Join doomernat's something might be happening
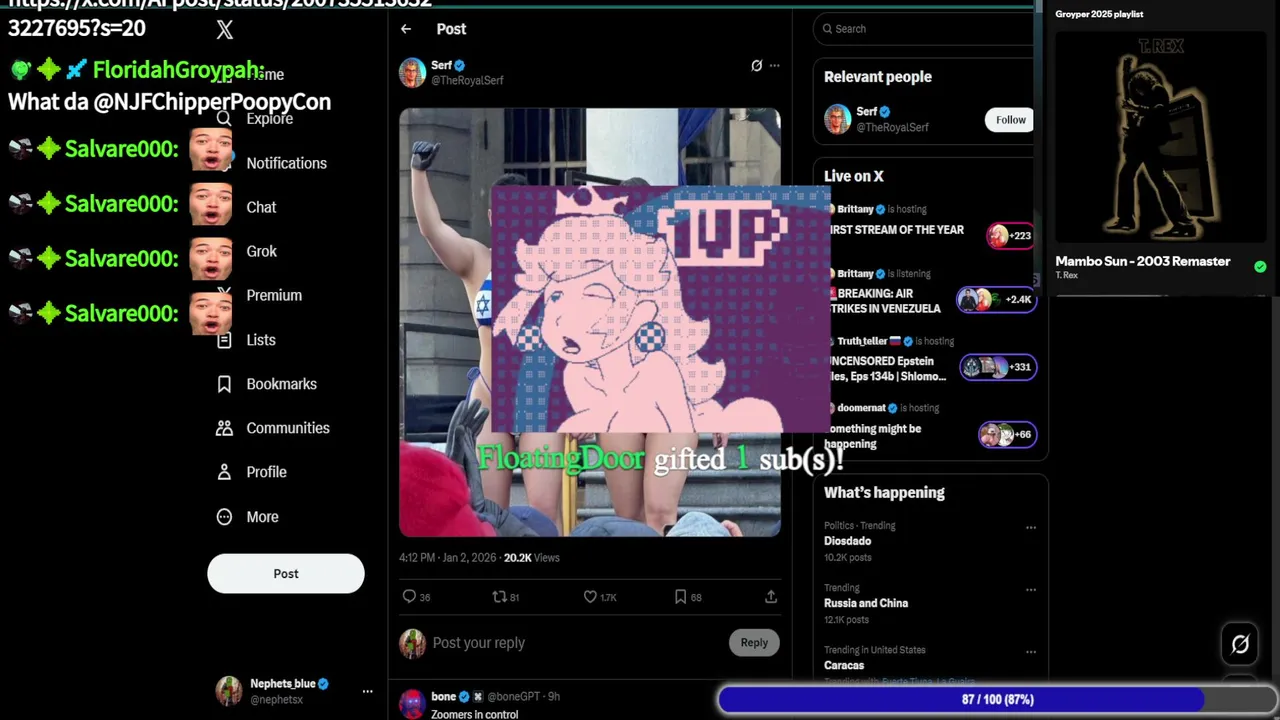Screen dimensions: 1280x720 pos(873,436)
